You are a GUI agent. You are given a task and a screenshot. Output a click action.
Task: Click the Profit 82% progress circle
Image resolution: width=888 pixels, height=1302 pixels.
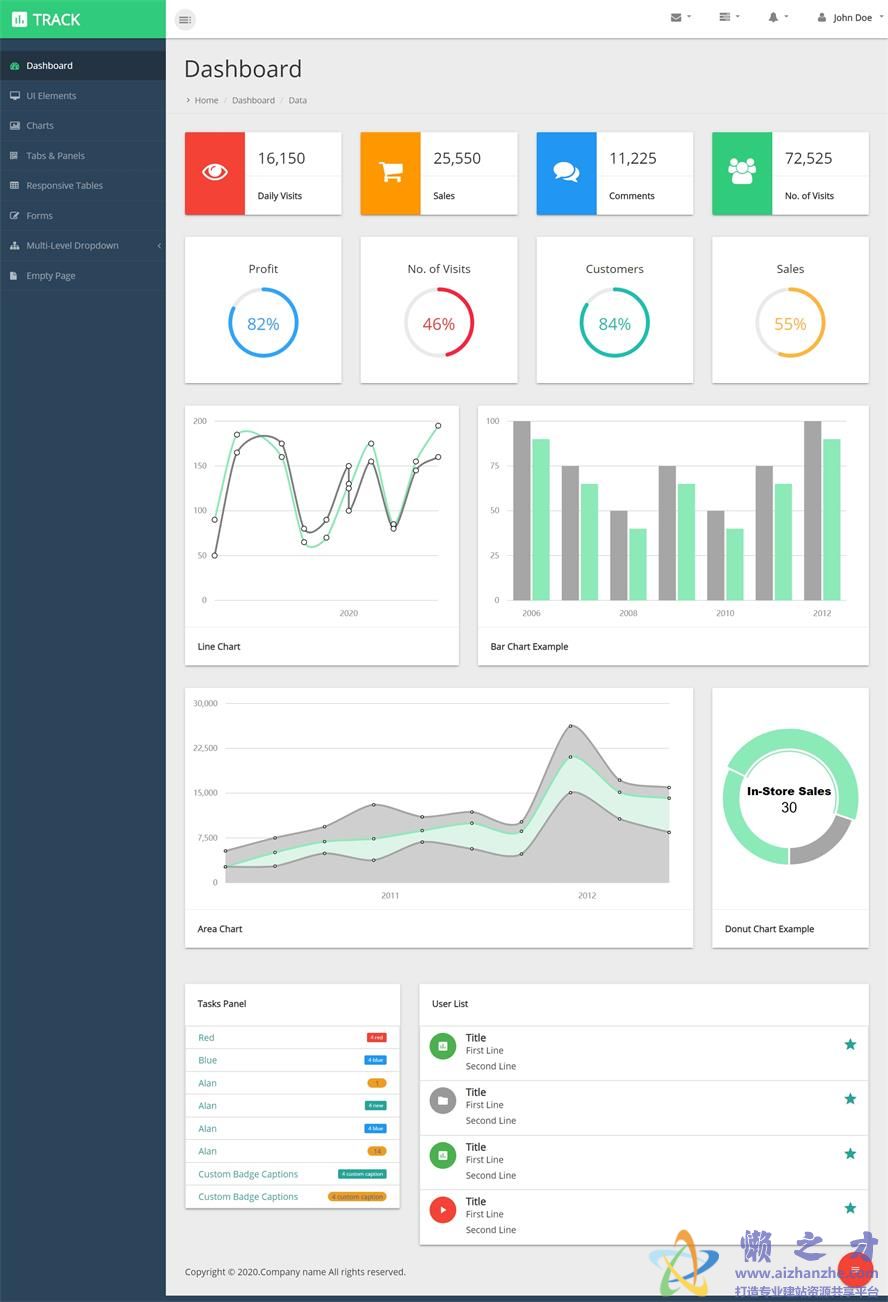(x=263, y=323)
